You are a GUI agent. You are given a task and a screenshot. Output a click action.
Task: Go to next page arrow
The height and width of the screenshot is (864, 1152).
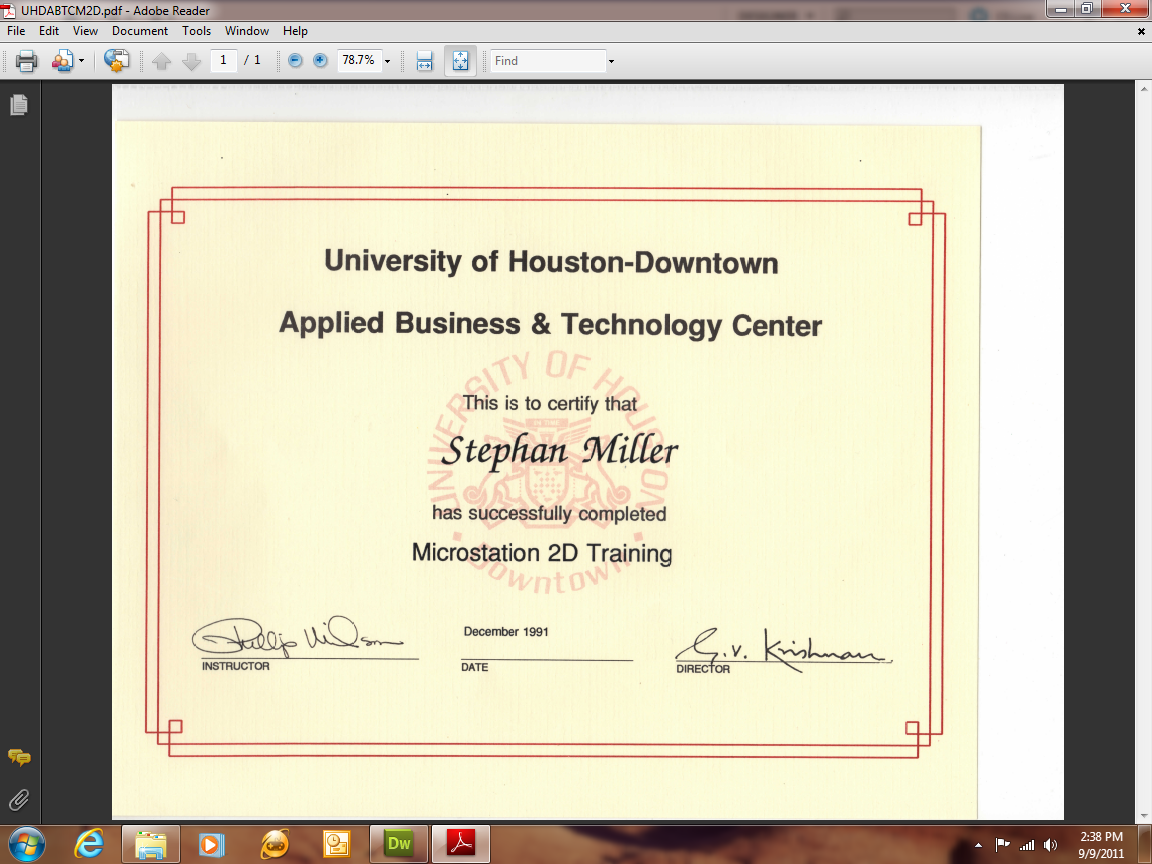191,61
